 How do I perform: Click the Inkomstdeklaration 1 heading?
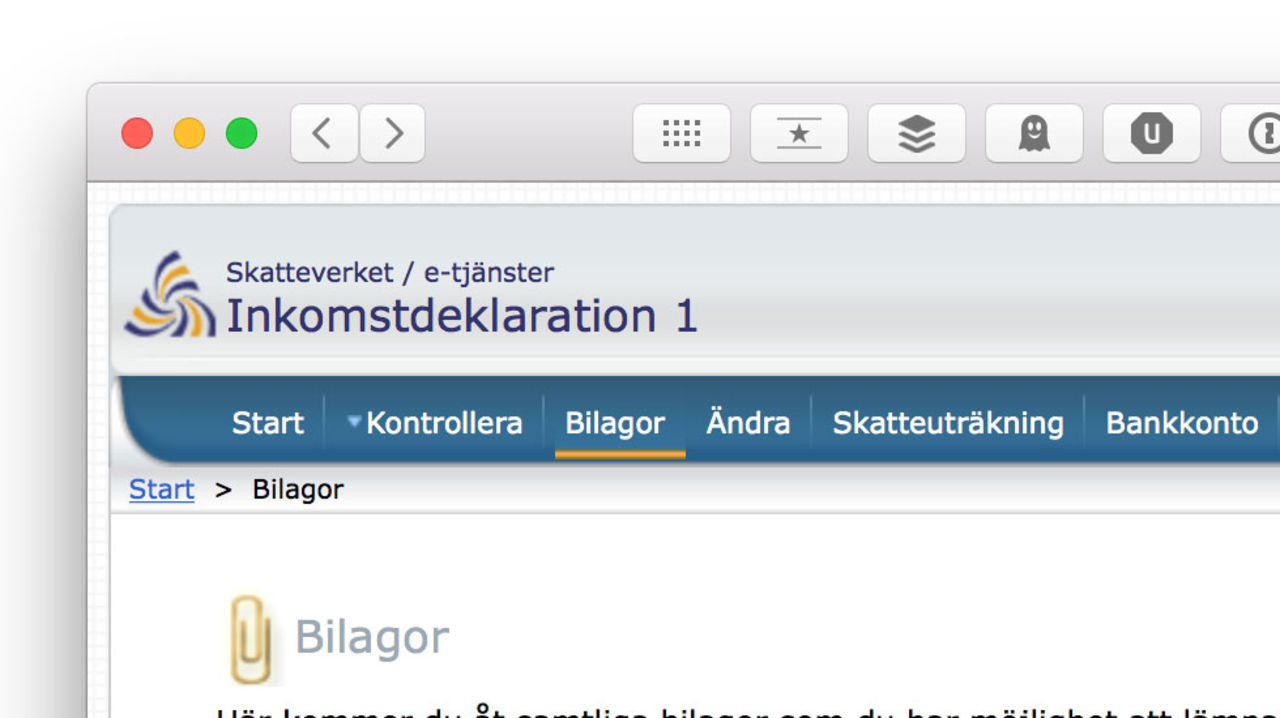coord(461,316)
